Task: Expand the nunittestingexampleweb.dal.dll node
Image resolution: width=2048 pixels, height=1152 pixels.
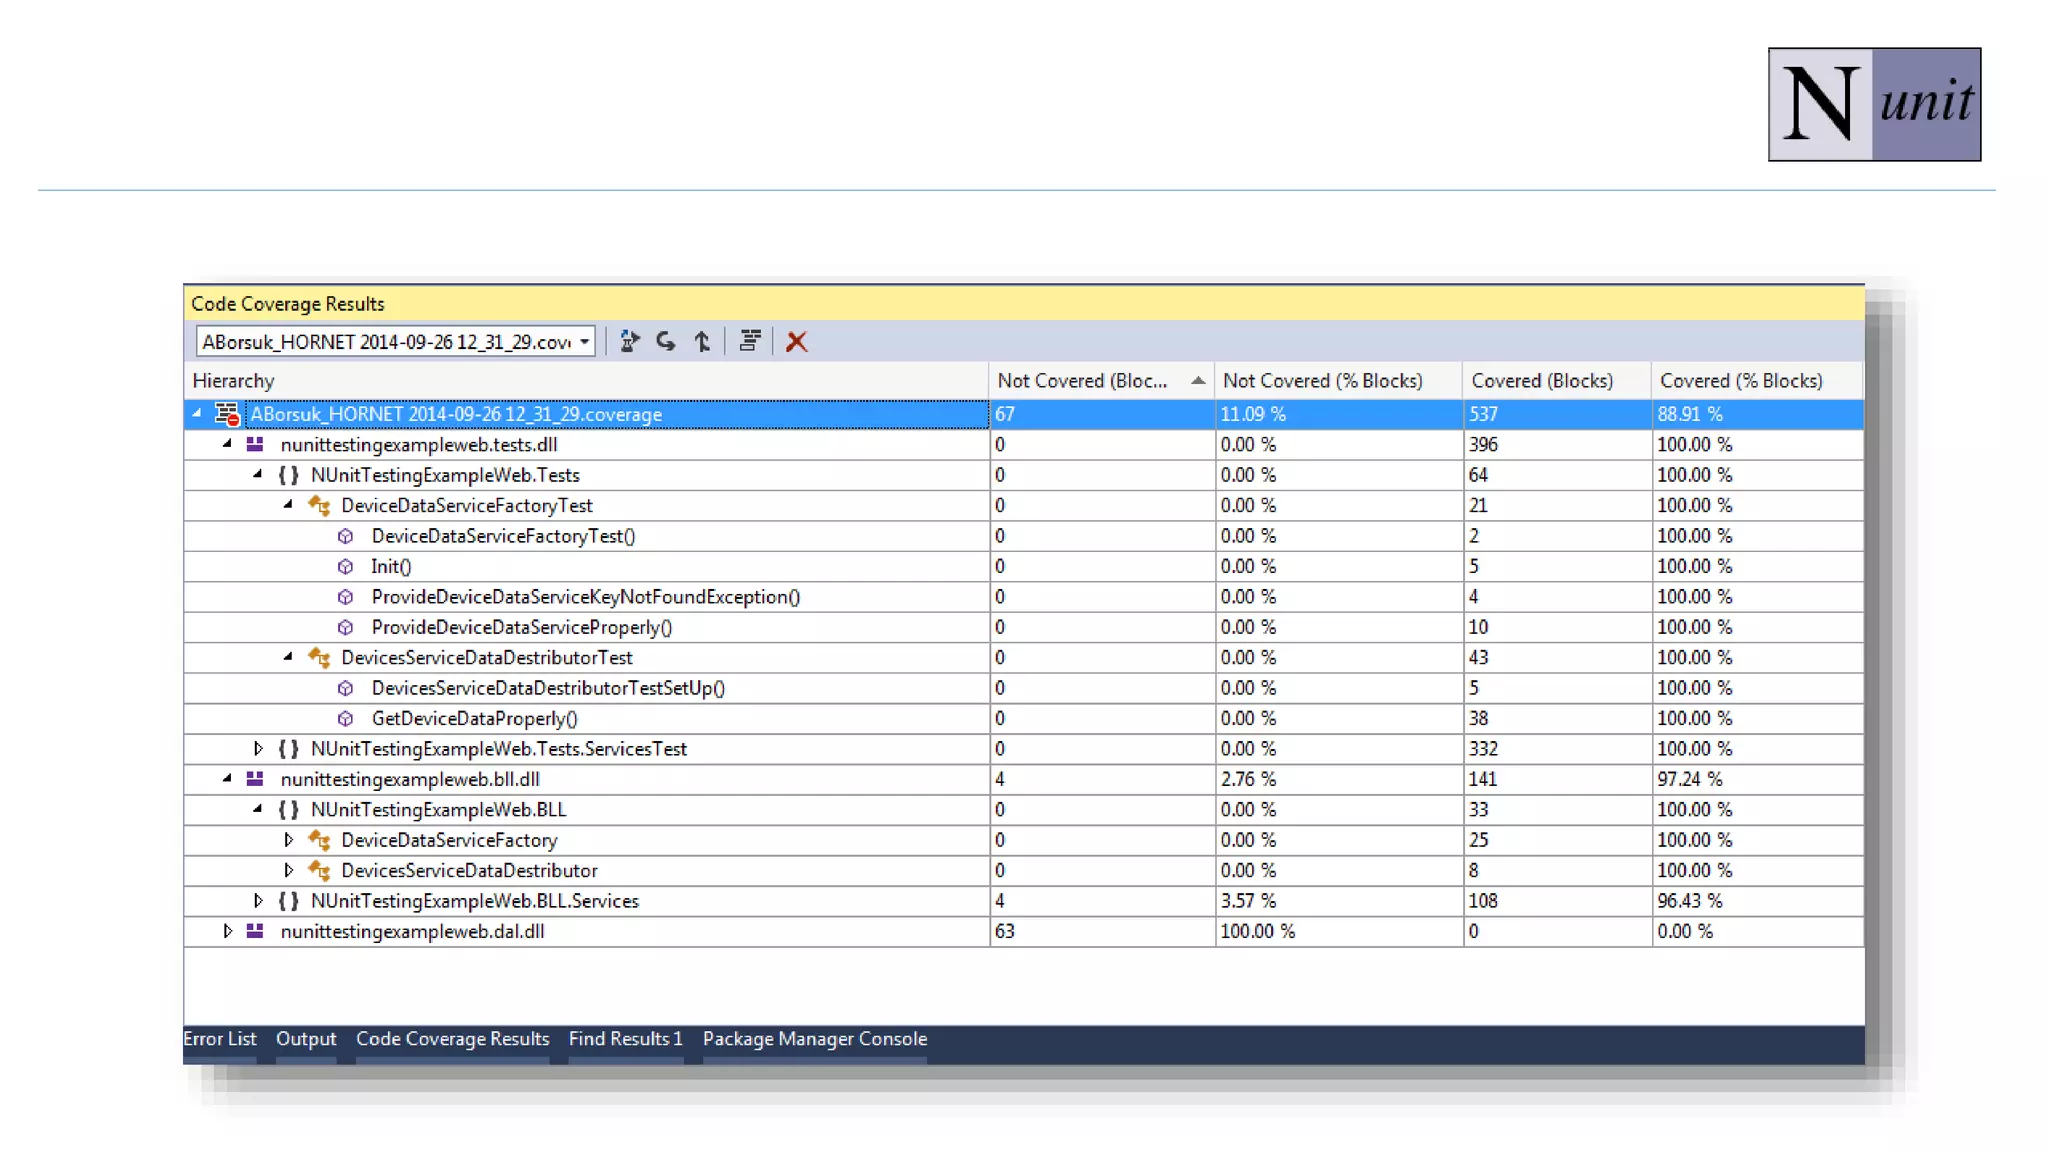Action: 228,932
